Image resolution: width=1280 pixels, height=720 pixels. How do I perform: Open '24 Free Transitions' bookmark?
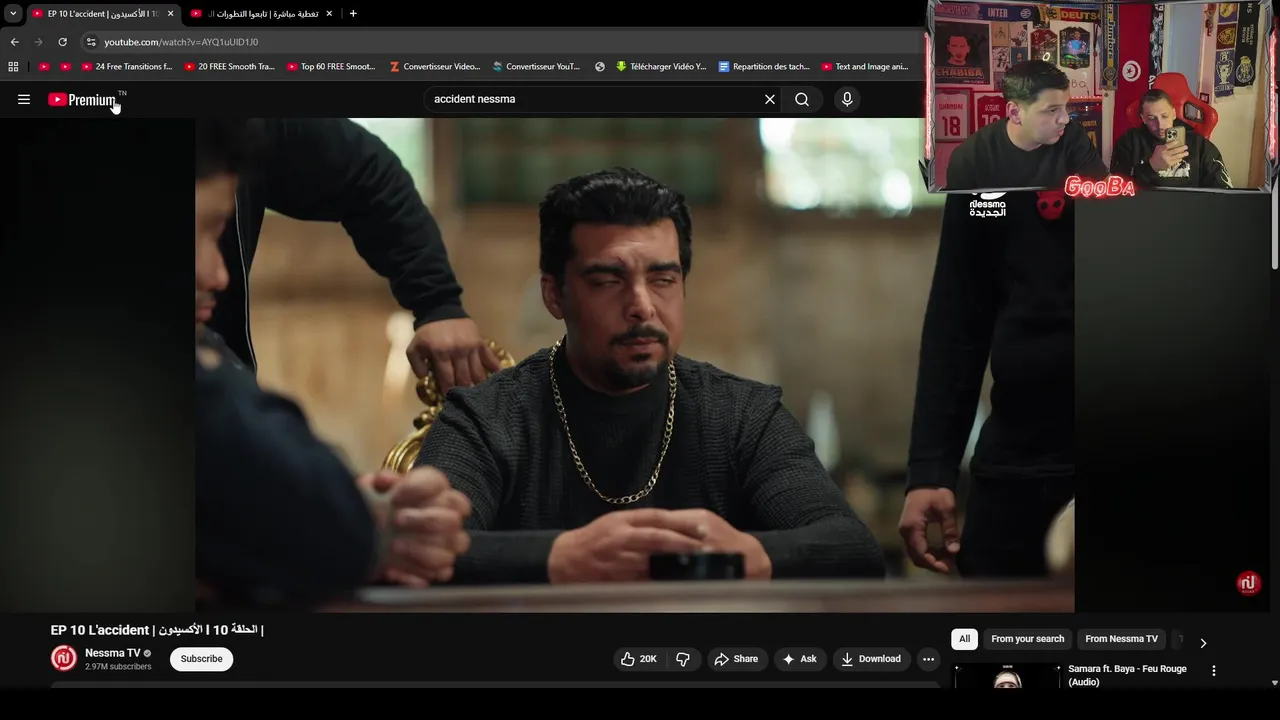127,67
